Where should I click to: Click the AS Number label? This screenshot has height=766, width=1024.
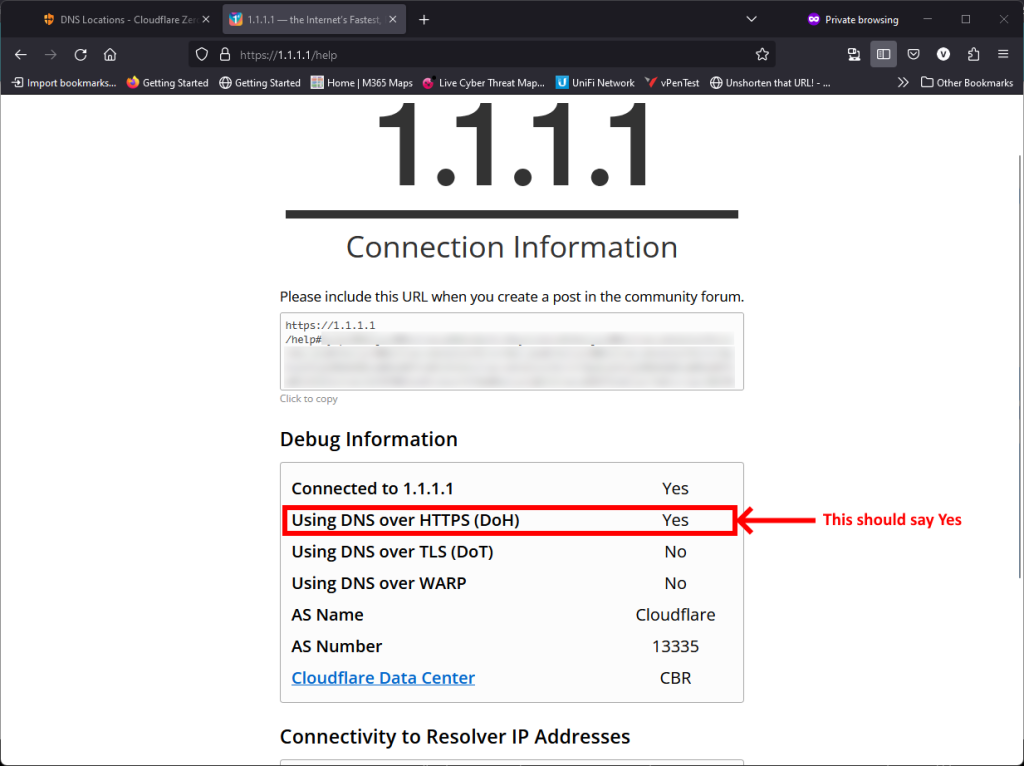tap(337, 646)
